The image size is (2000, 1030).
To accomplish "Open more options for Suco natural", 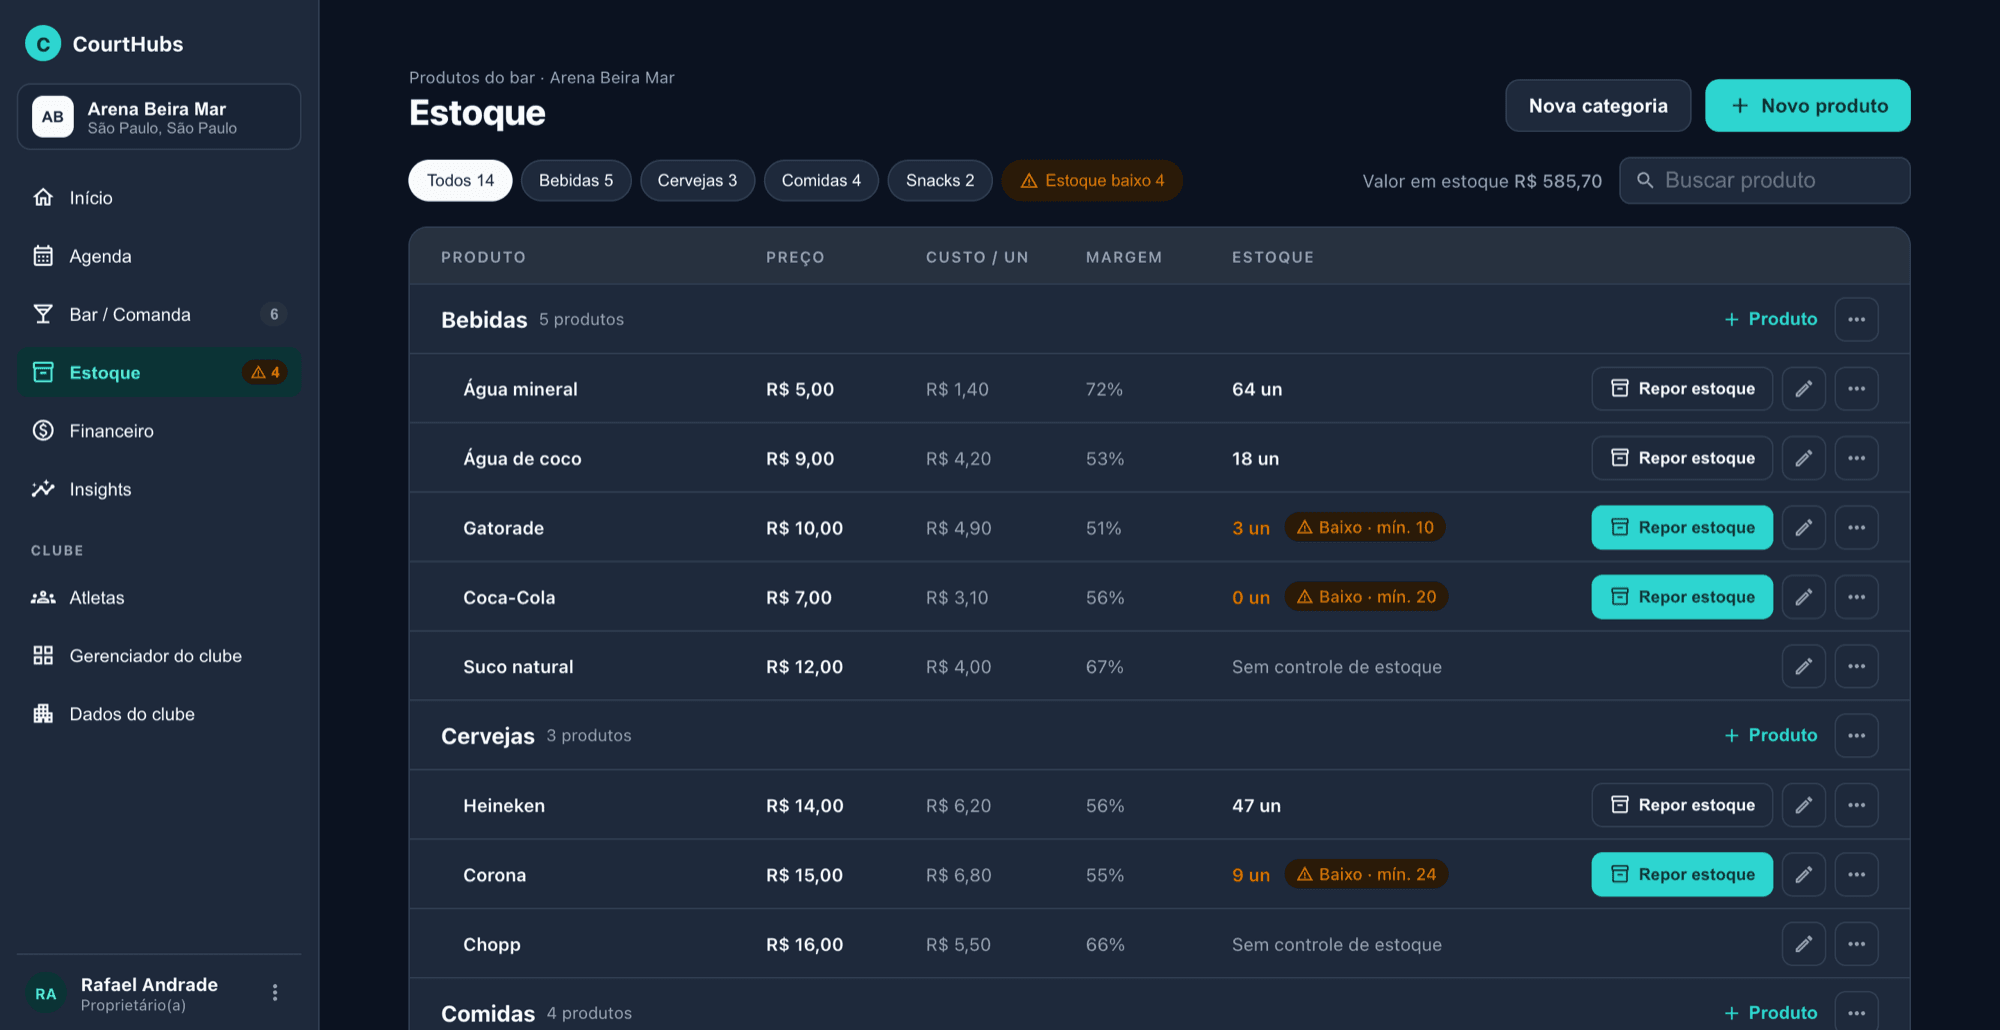I will [1856, 666].
